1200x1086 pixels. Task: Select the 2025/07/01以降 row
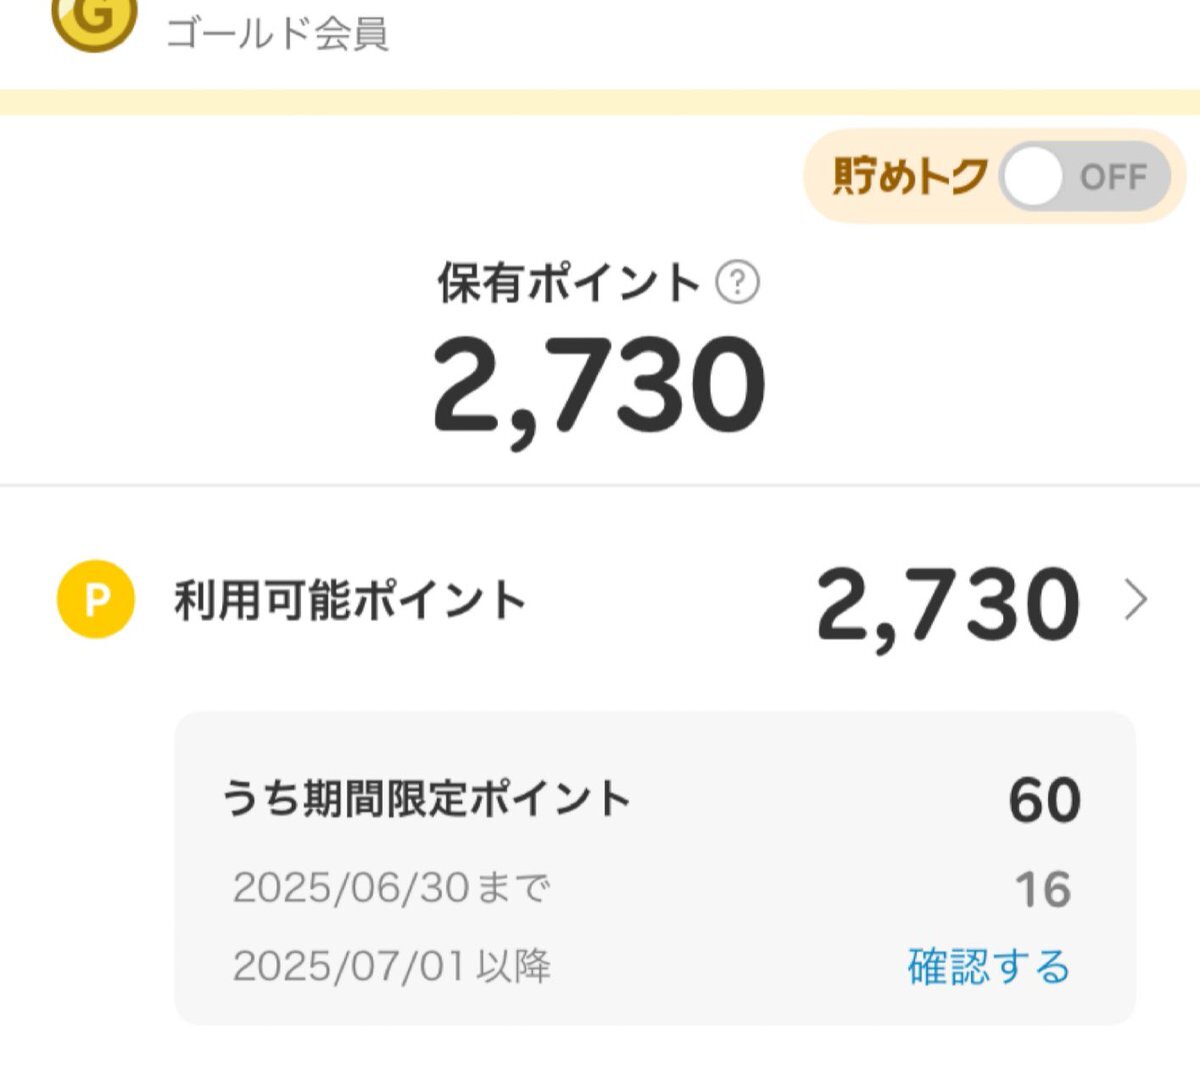point(652,966)
